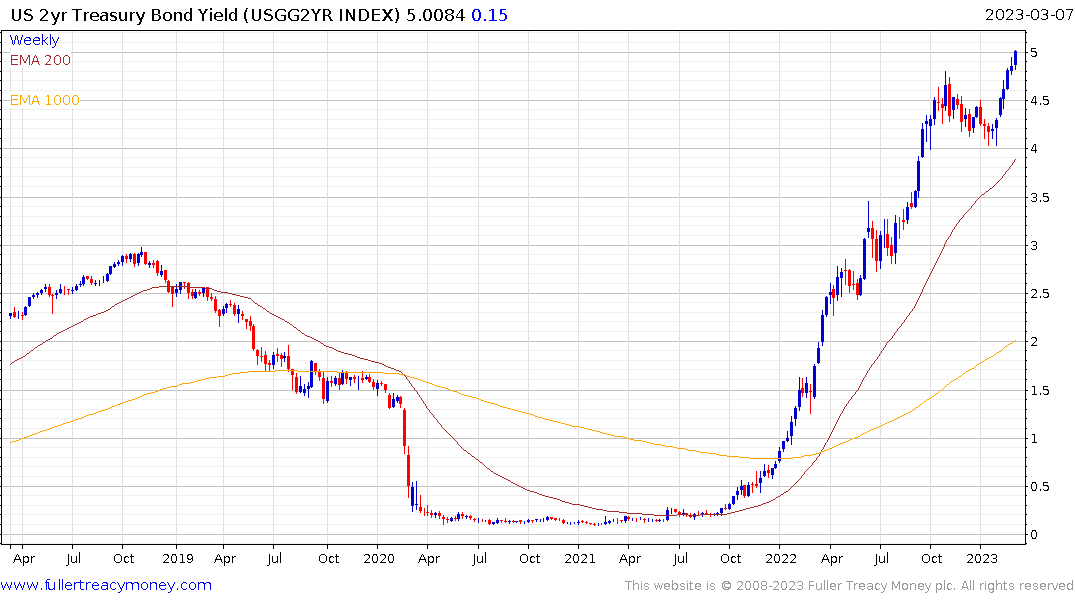The height and width of the screenshot is (600, 1075).
Task: Click the copyright Fuller Treacy Money text
Action: [849, 586]
